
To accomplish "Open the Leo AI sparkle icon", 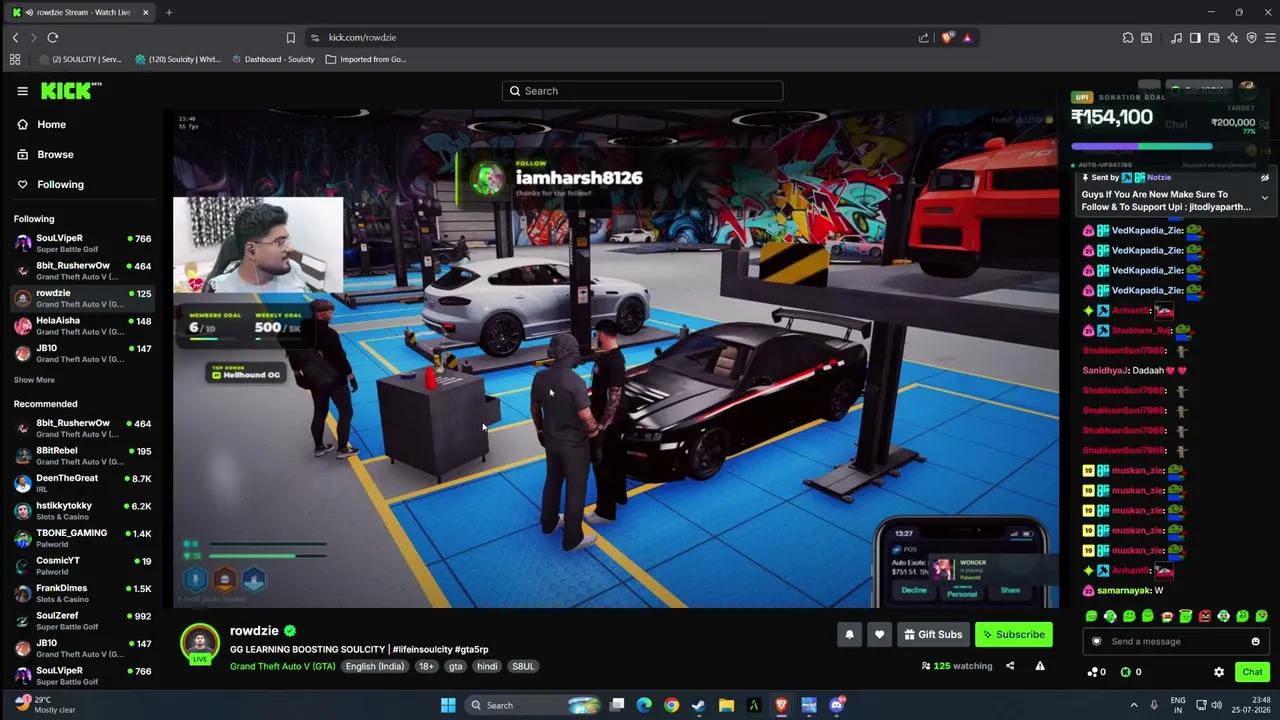I will pos(1233,38).
